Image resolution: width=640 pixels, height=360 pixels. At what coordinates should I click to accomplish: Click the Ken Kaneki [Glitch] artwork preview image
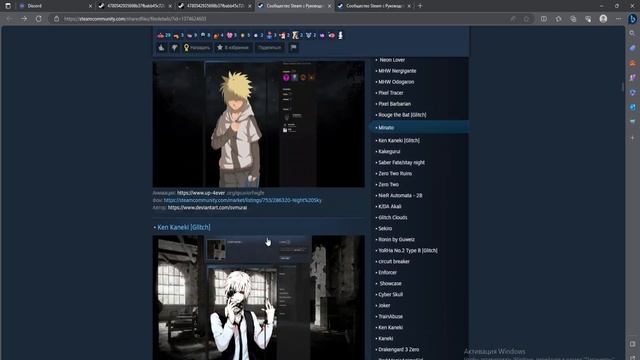258,298
